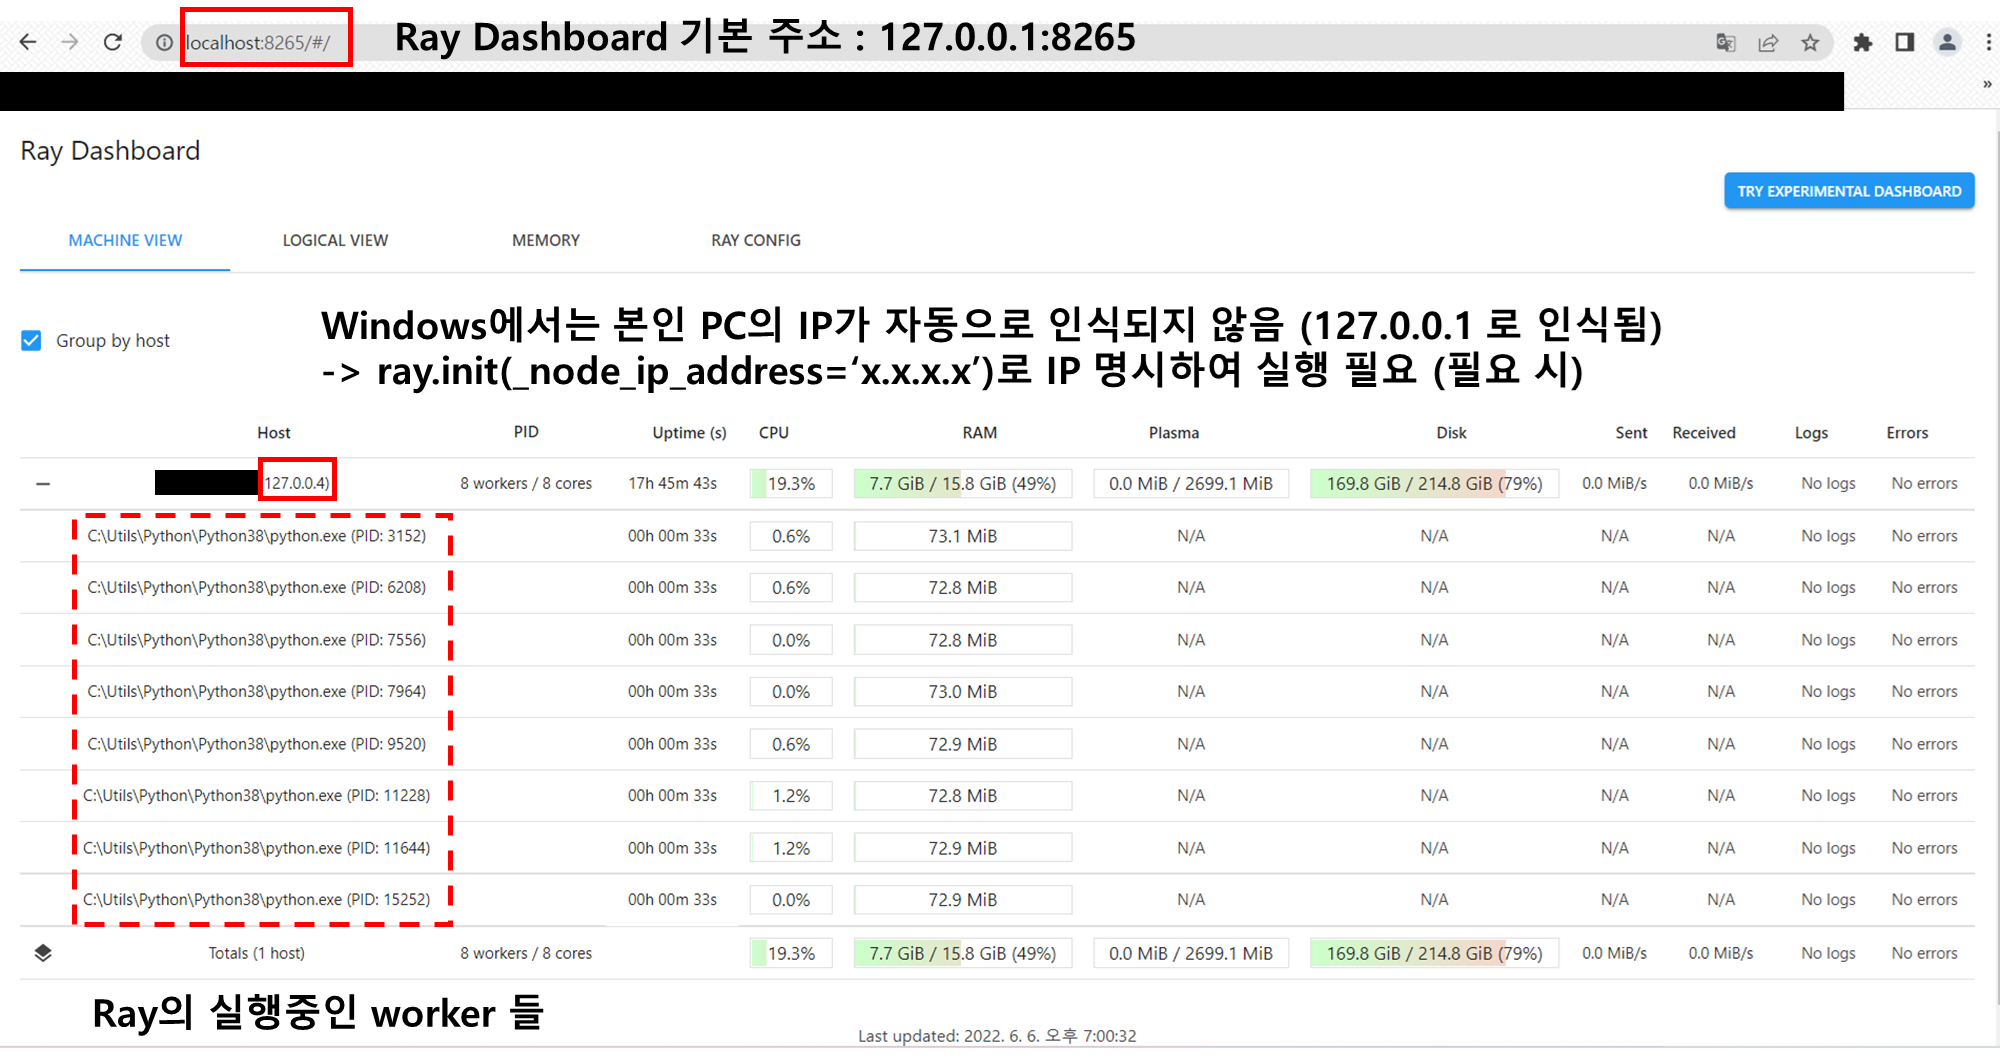
Task: Click the Received column header
Action: [1704, 433]
